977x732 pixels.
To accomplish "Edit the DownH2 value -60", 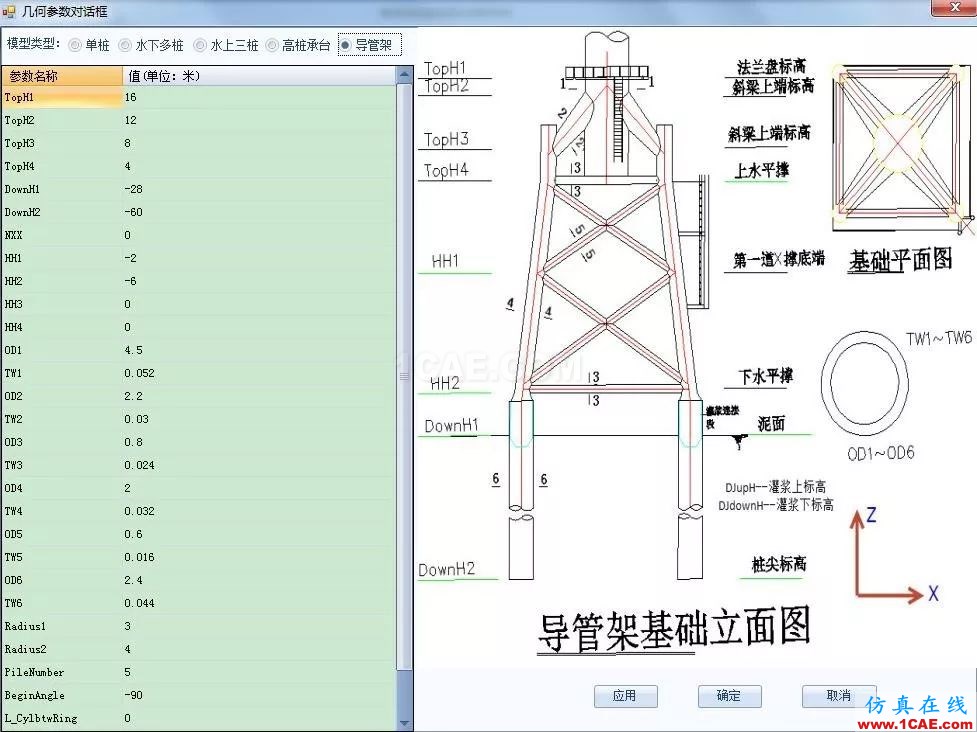I will [259, 212].
